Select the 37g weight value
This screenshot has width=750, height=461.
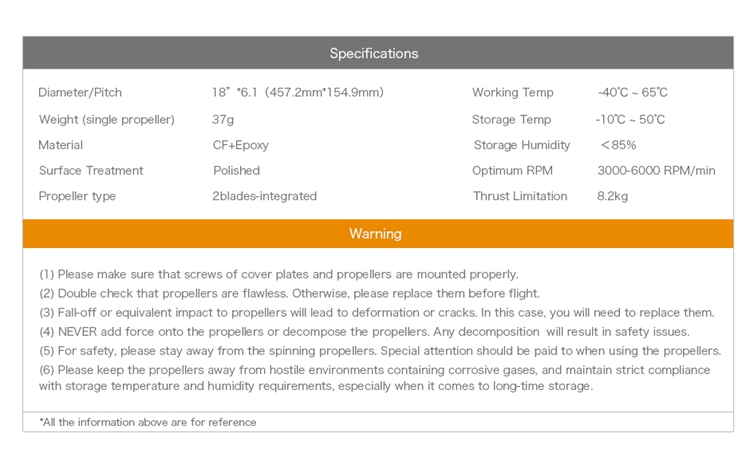(x=223, y=120)
